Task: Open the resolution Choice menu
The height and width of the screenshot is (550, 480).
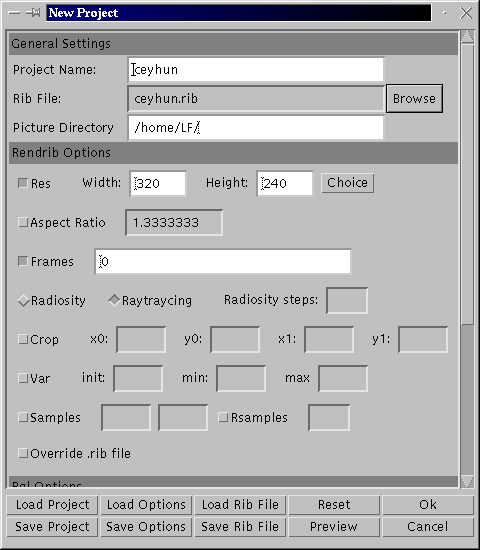Action: [347, 183]
